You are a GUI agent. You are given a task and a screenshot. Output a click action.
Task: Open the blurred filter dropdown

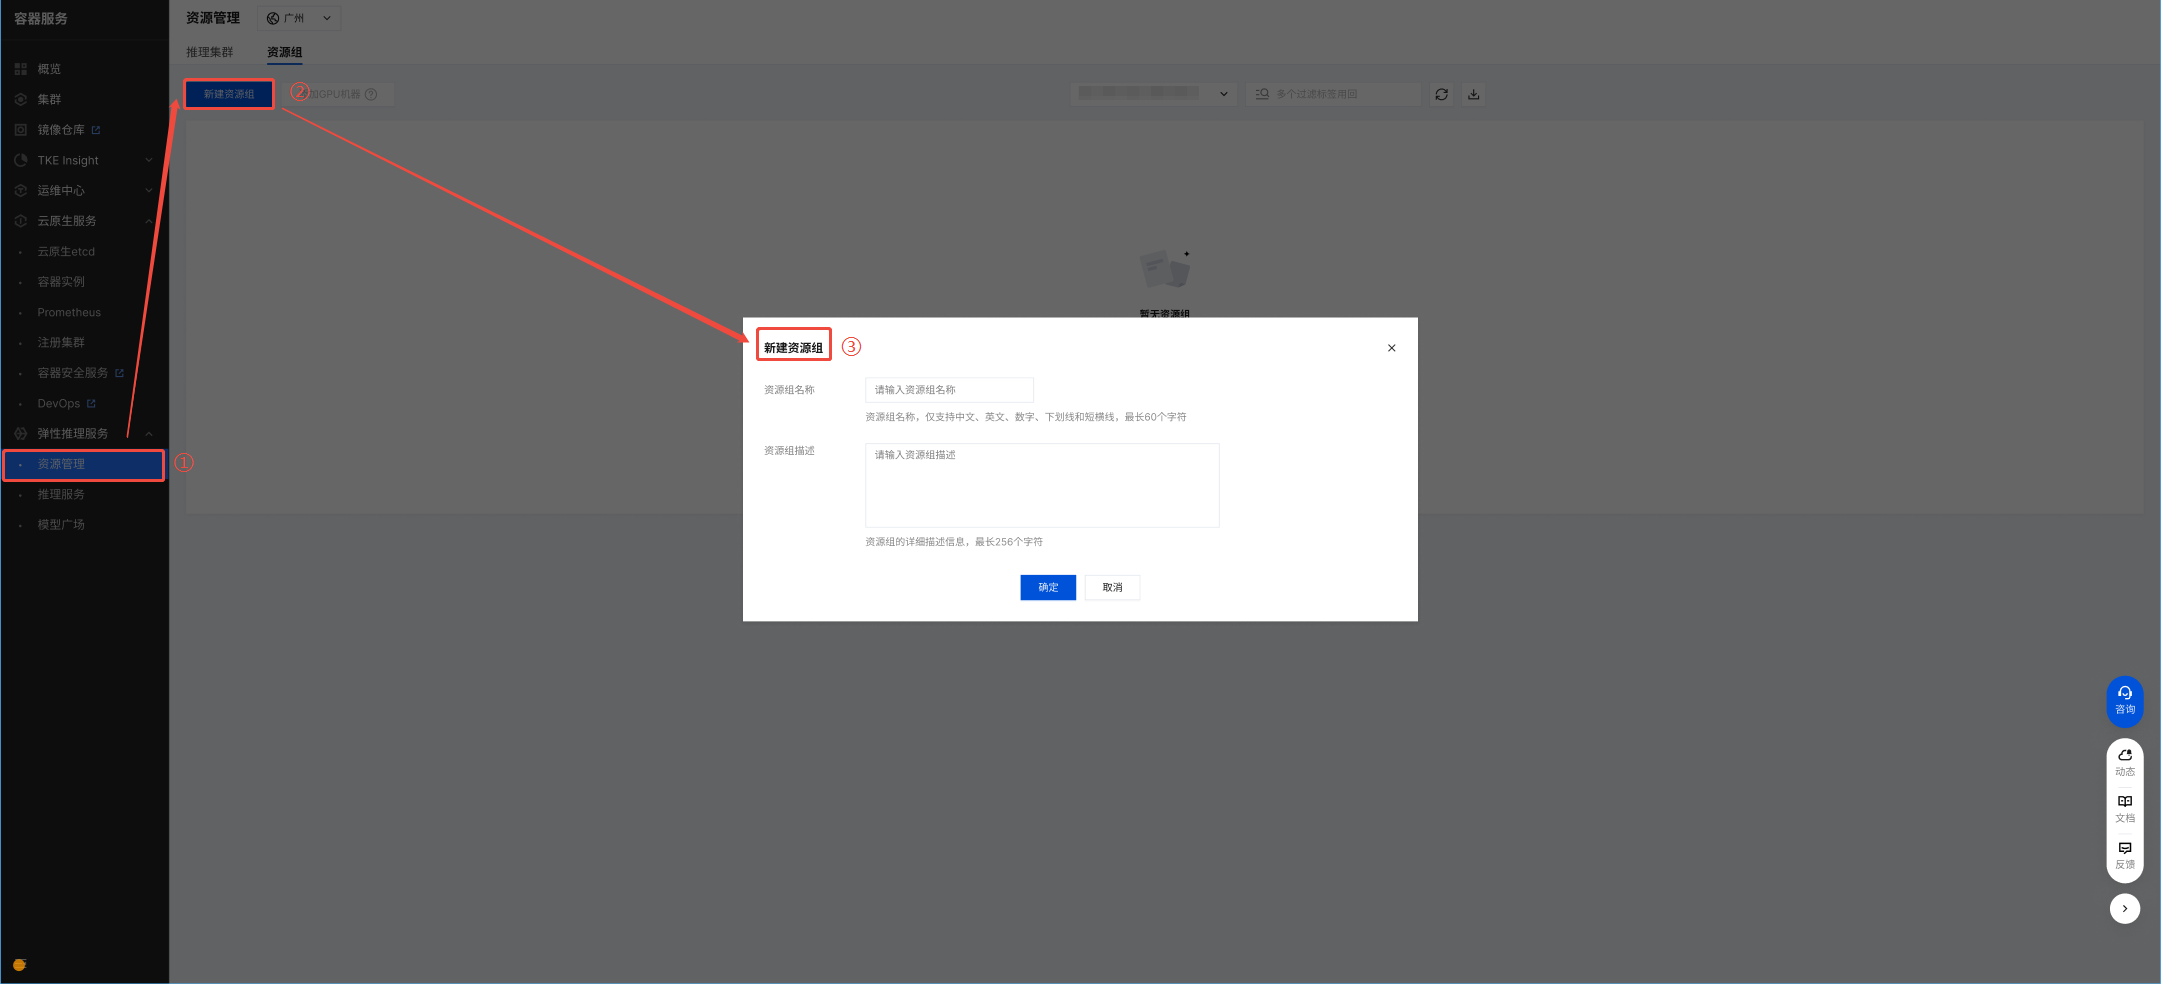click(x=1154, y=94)
